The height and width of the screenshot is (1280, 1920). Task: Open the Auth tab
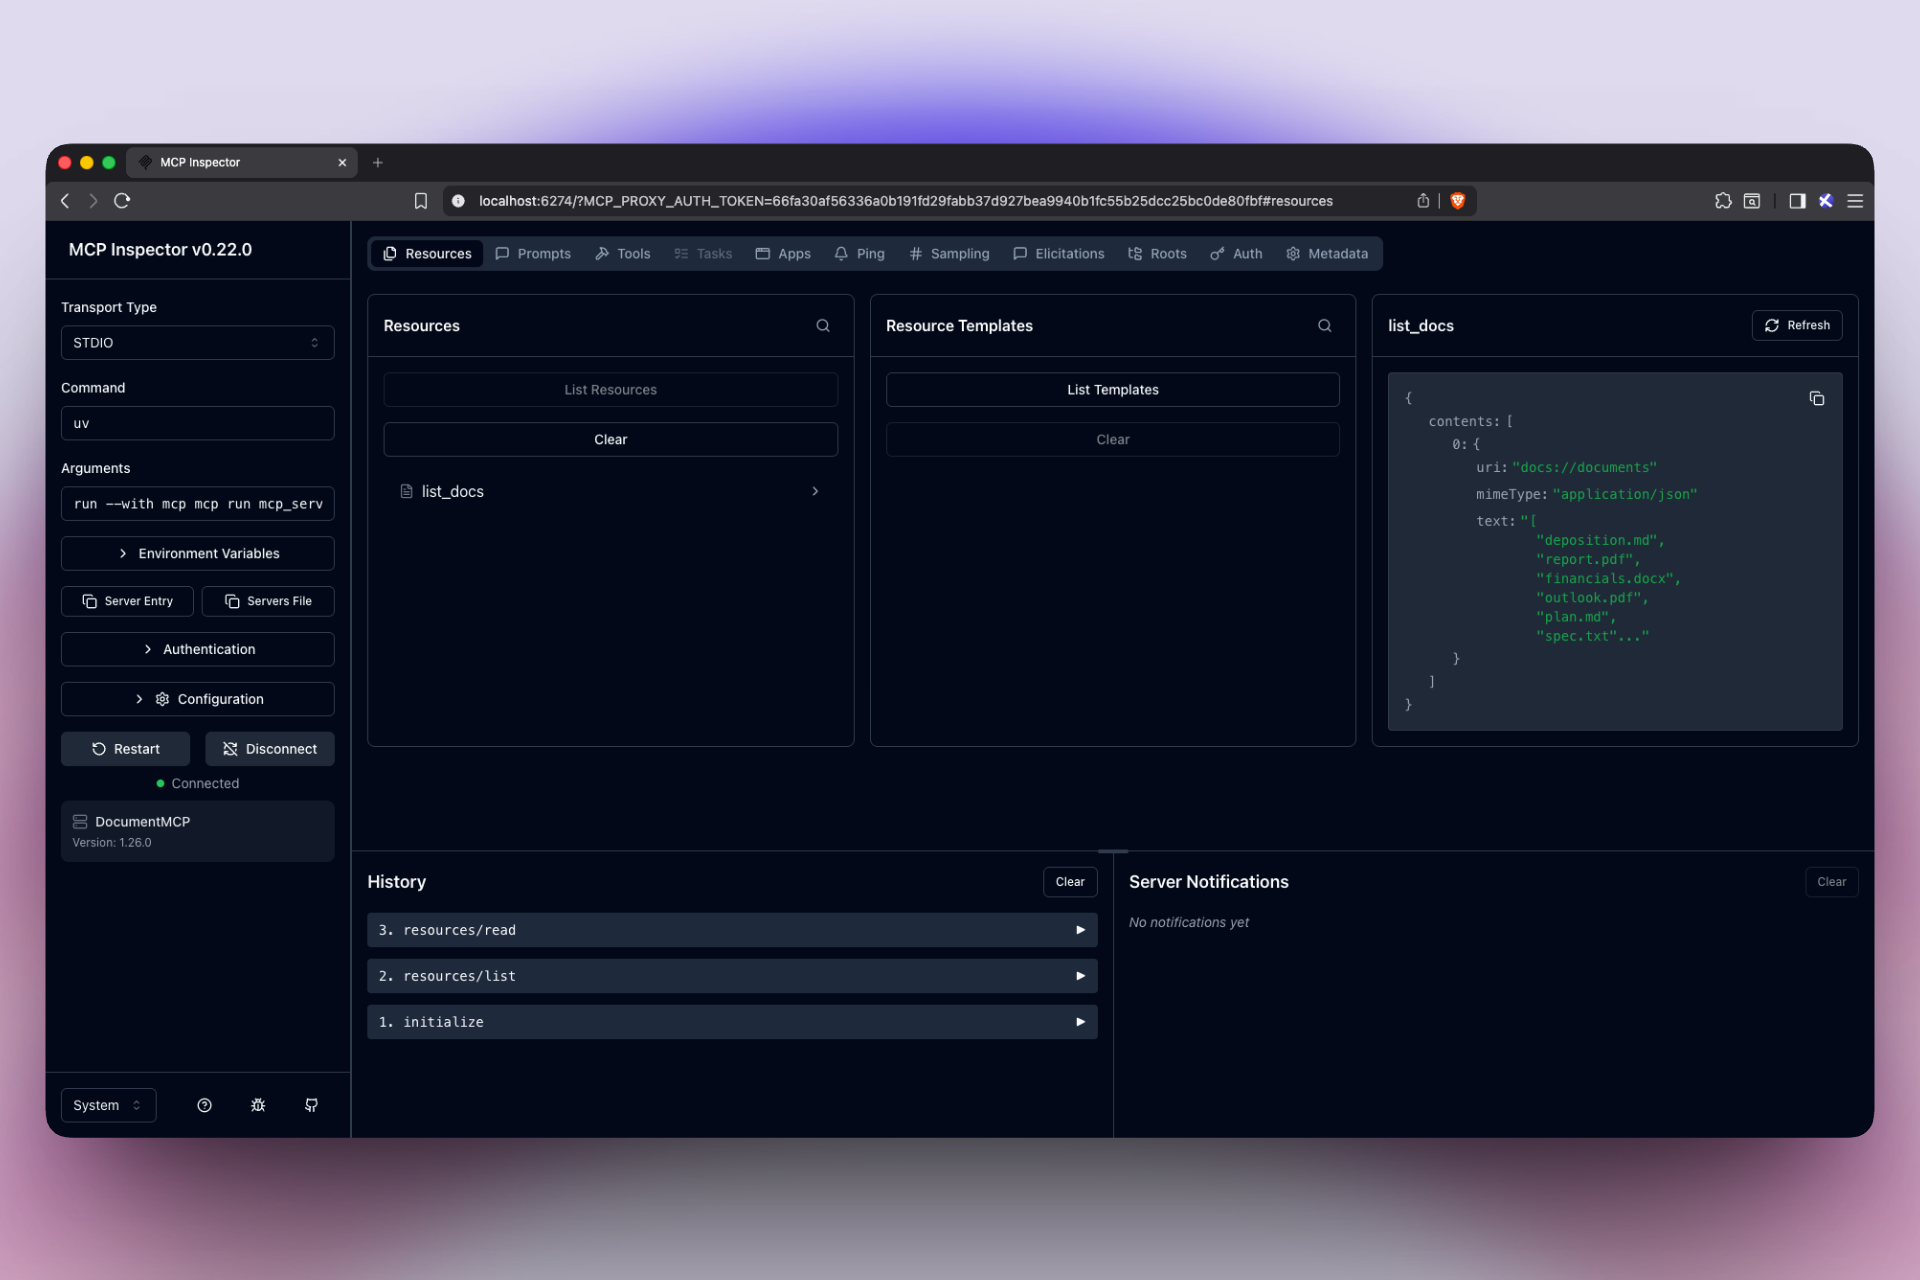(x=1236, y=254)
